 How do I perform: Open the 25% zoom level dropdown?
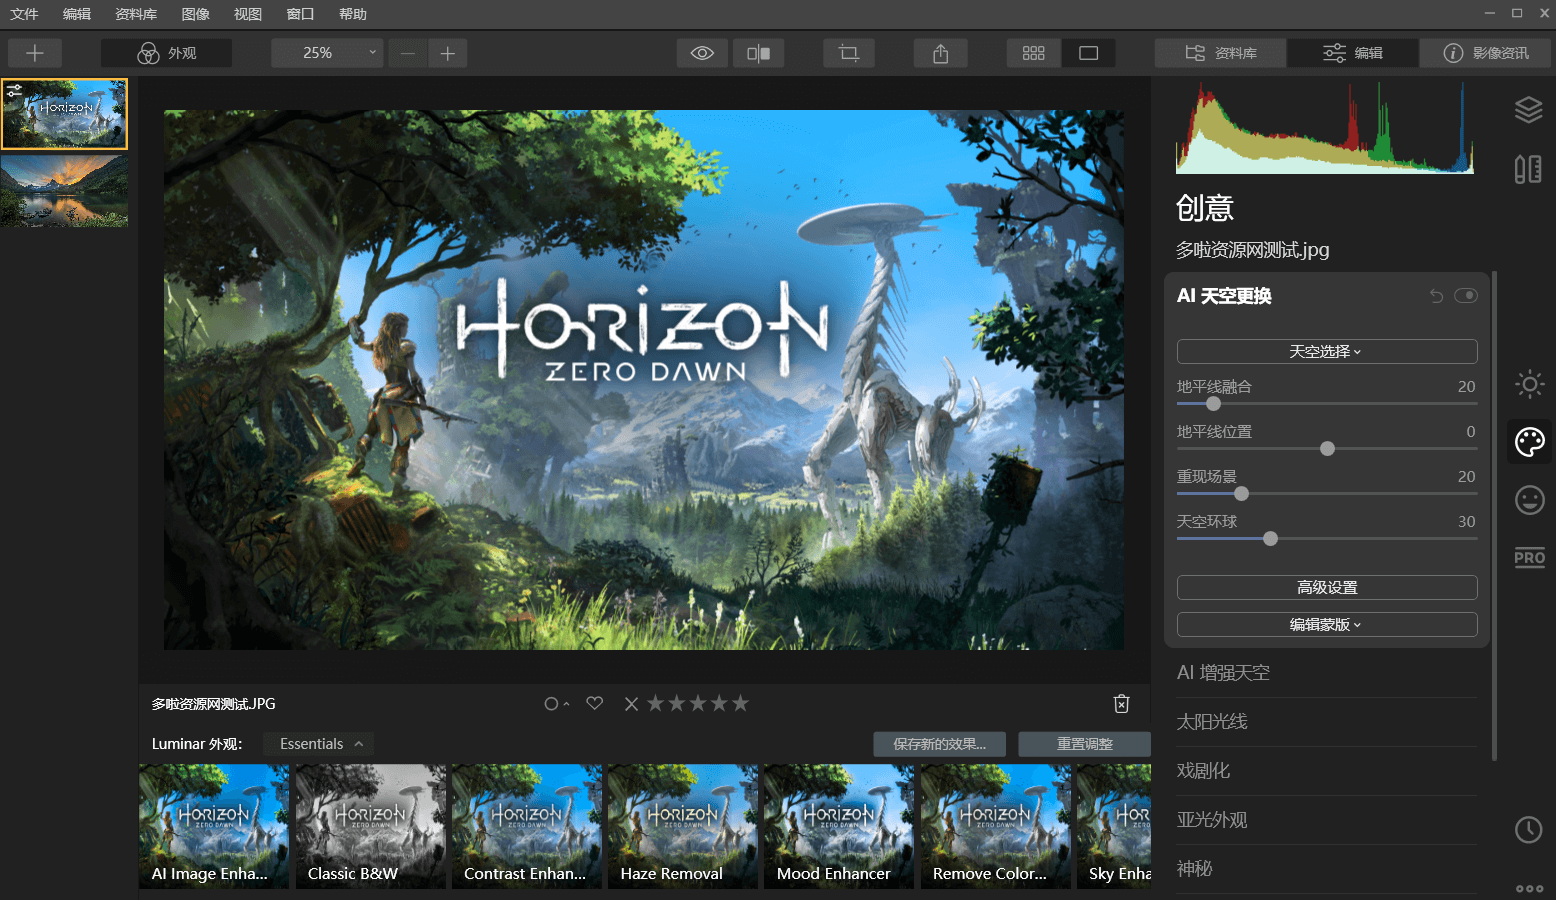pos(327,53)
